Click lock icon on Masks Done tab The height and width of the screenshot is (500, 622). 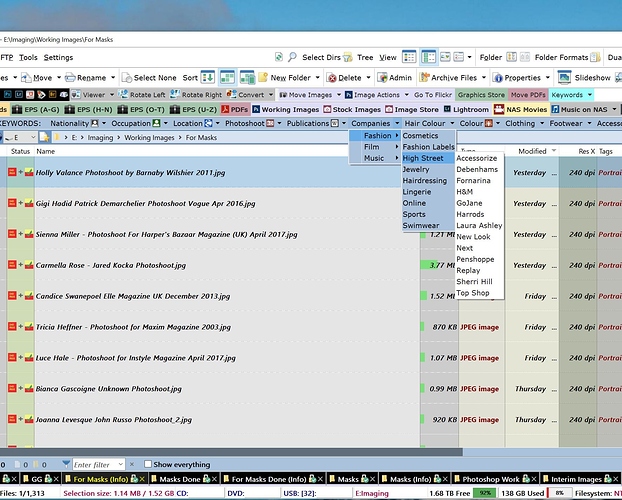click(x=206, y=479)
